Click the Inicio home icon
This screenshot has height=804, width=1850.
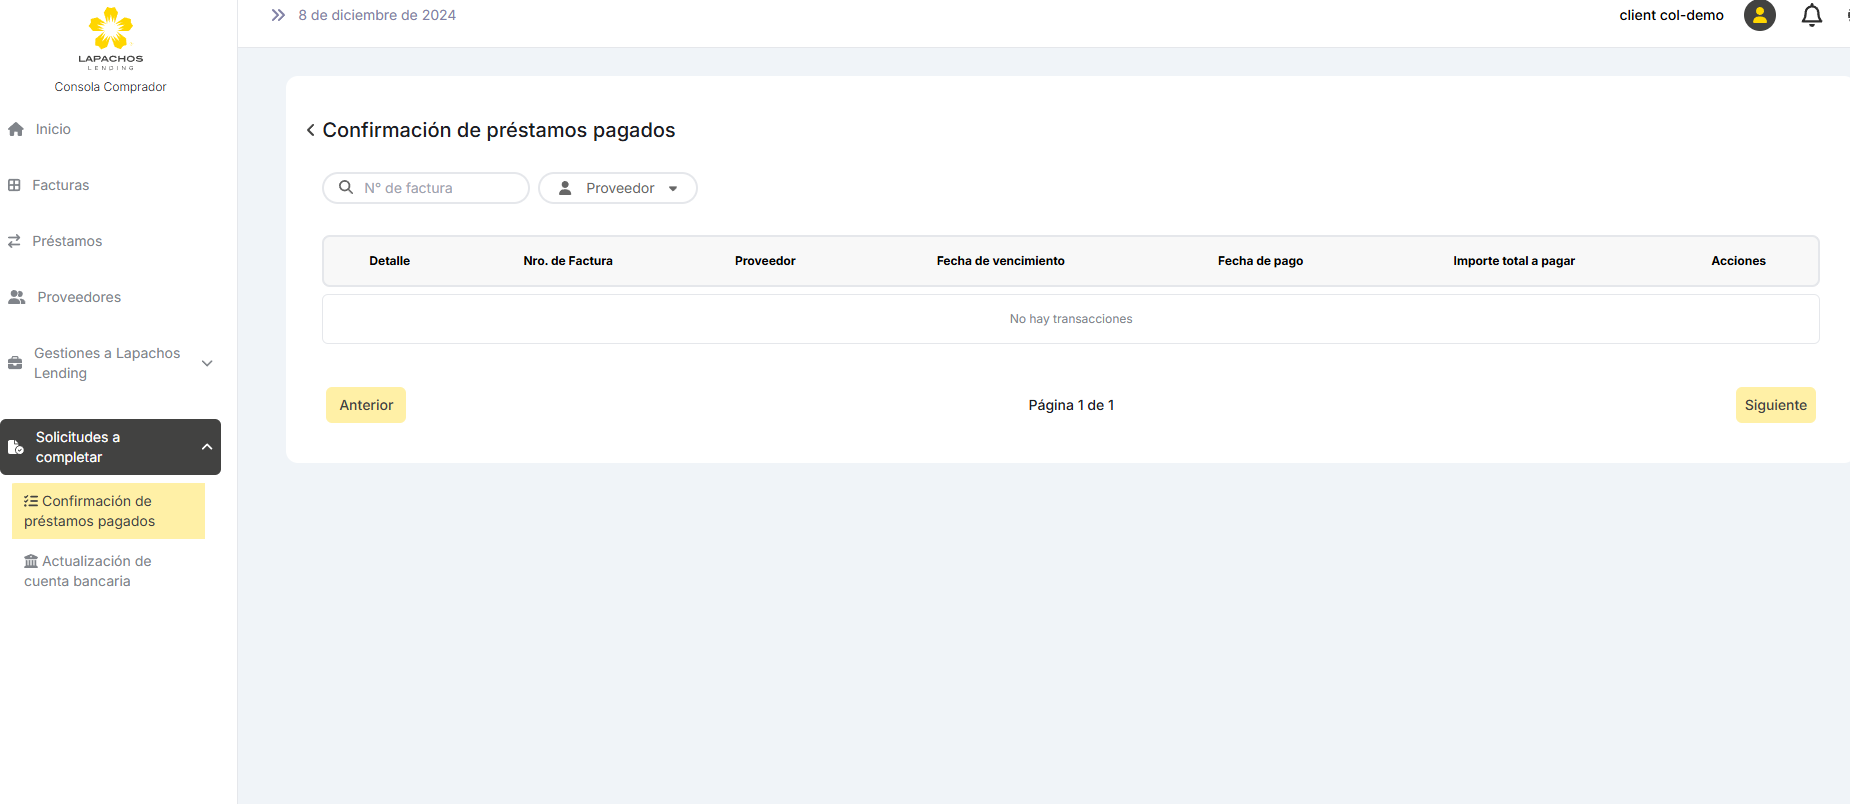pos(16,129)
